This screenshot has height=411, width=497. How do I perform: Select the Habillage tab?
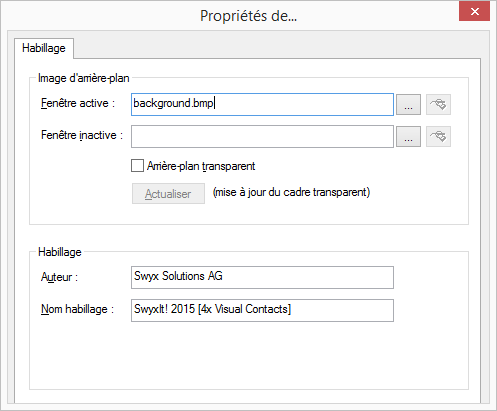[x=44, y=48]
